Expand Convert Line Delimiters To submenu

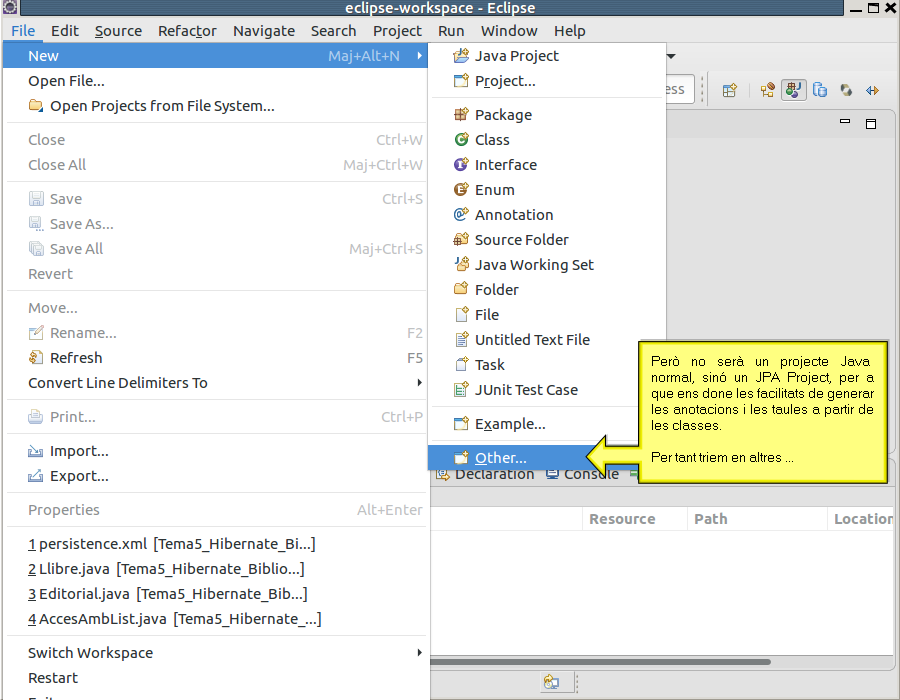click(x=420, y=383)
